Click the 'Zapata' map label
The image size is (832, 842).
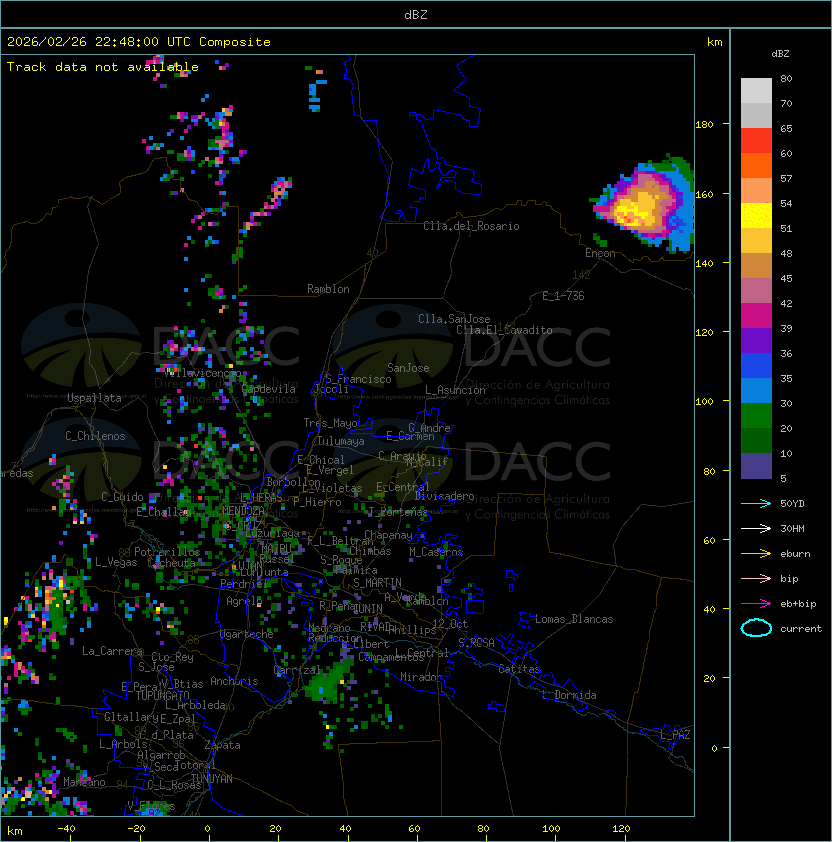[222, 745]
